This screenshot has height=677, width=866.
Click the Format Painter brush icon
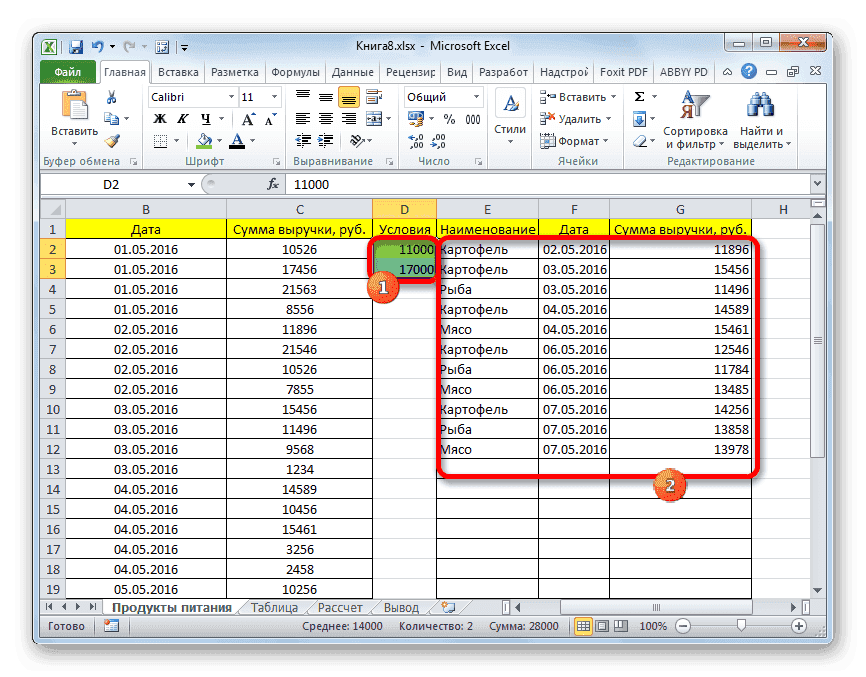coord(111,141)
